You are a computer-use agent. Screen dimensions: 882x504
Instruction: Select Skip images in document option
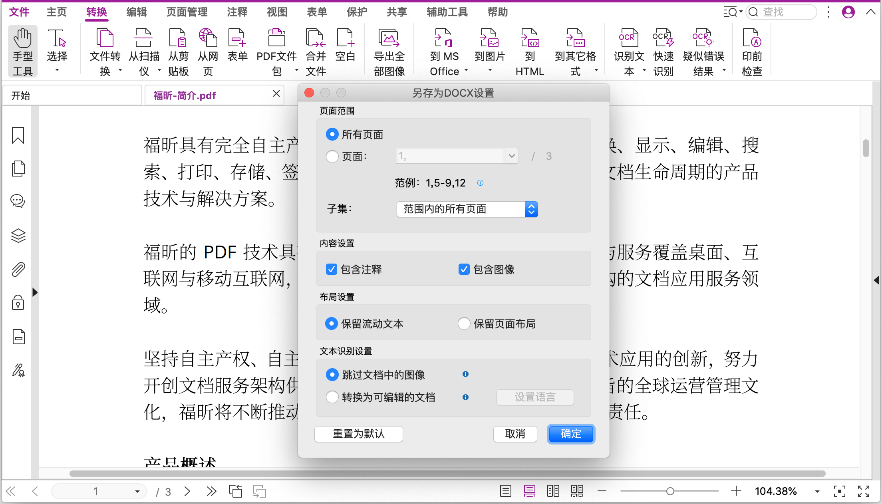coord(332,375)
